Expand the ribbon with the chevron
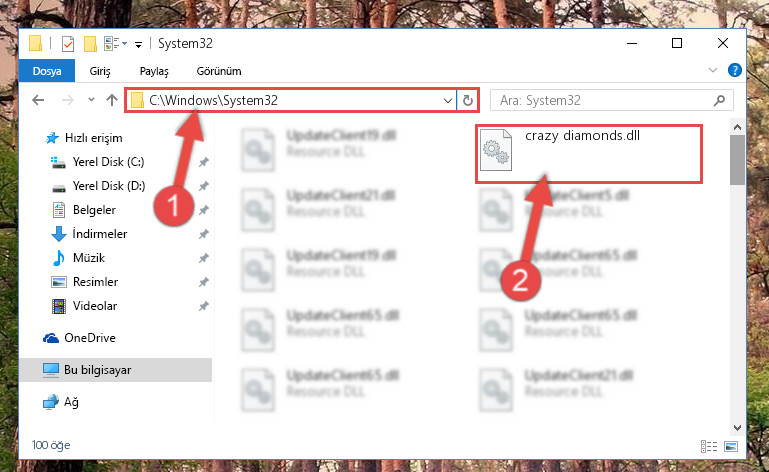The image size is (769, 472). (713, 71)
